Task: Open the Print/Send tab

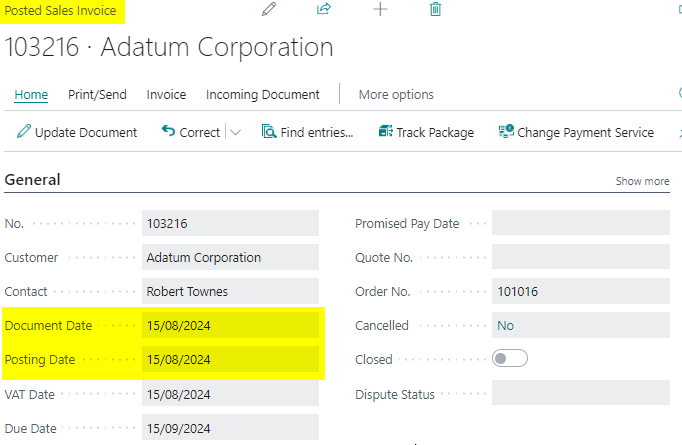Action: click(97, 95)
